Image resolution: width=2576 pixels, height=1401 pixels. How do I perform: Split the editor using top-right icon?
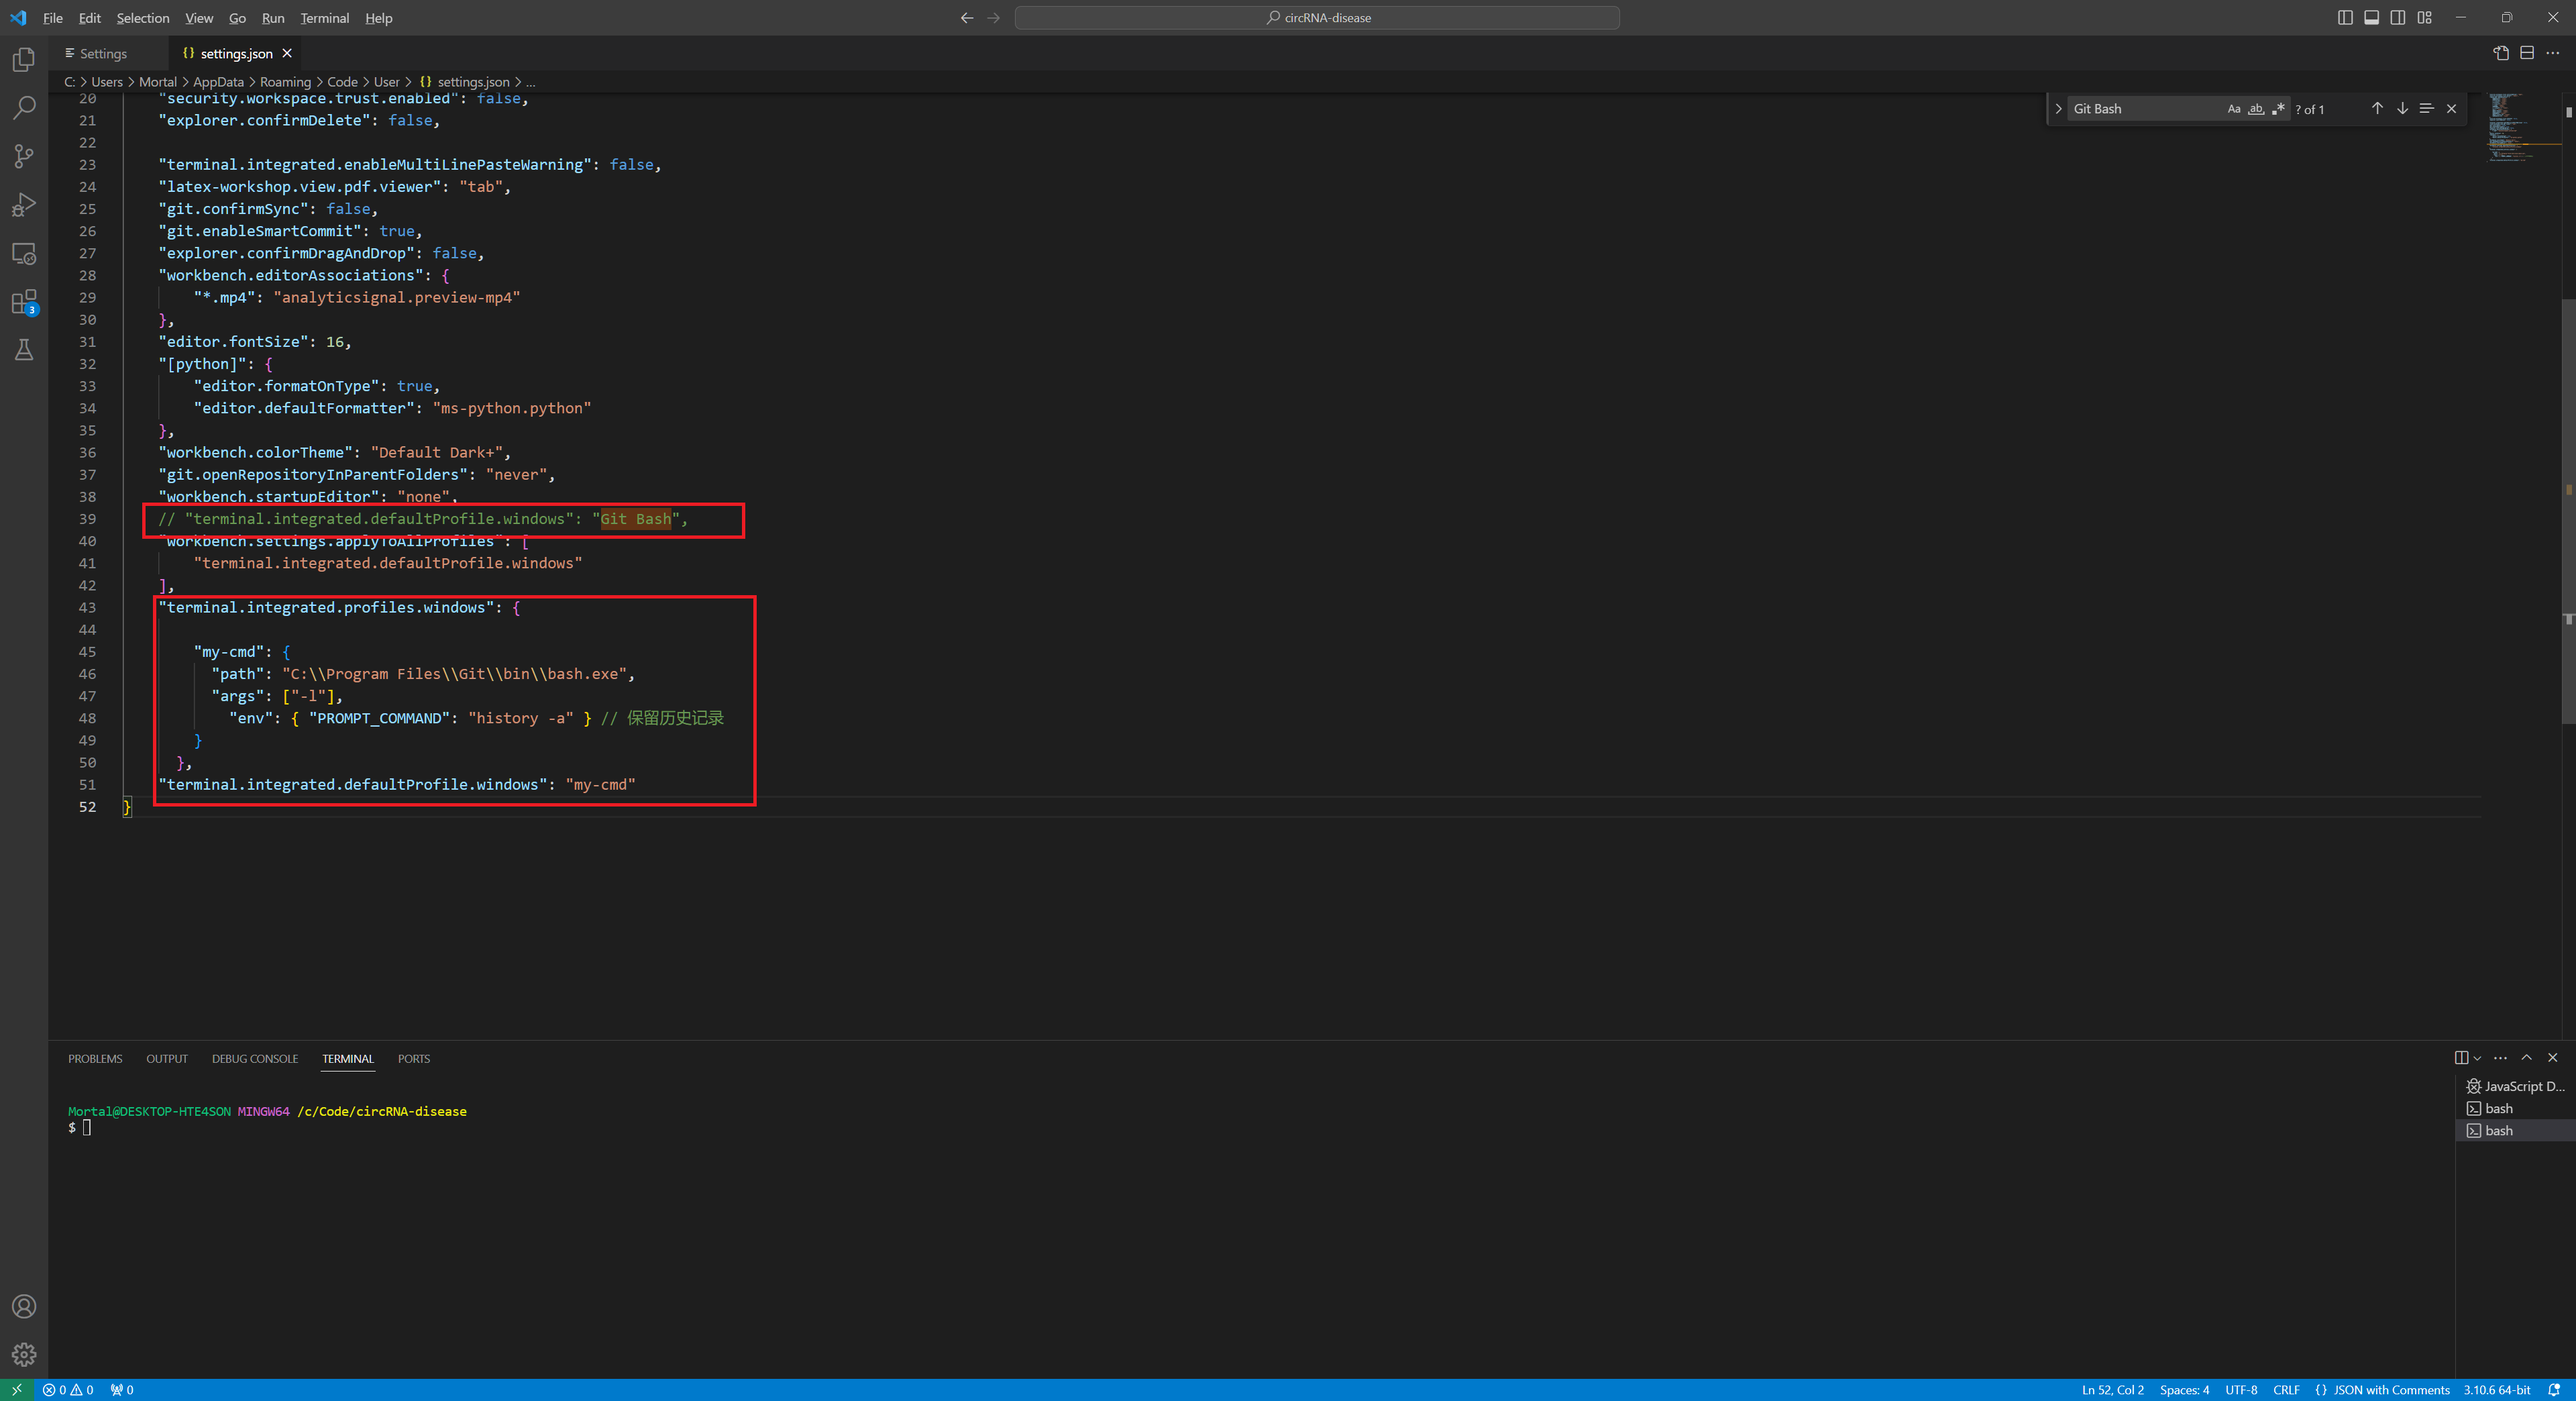(x=2527, y=53)
